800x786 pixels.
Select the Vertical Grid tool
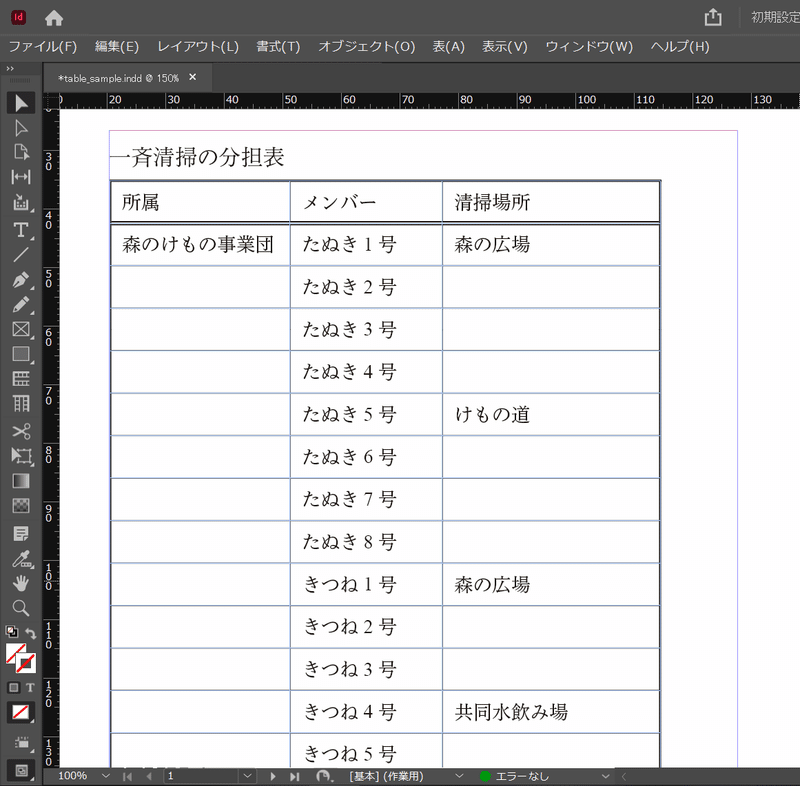coord(21,404)
